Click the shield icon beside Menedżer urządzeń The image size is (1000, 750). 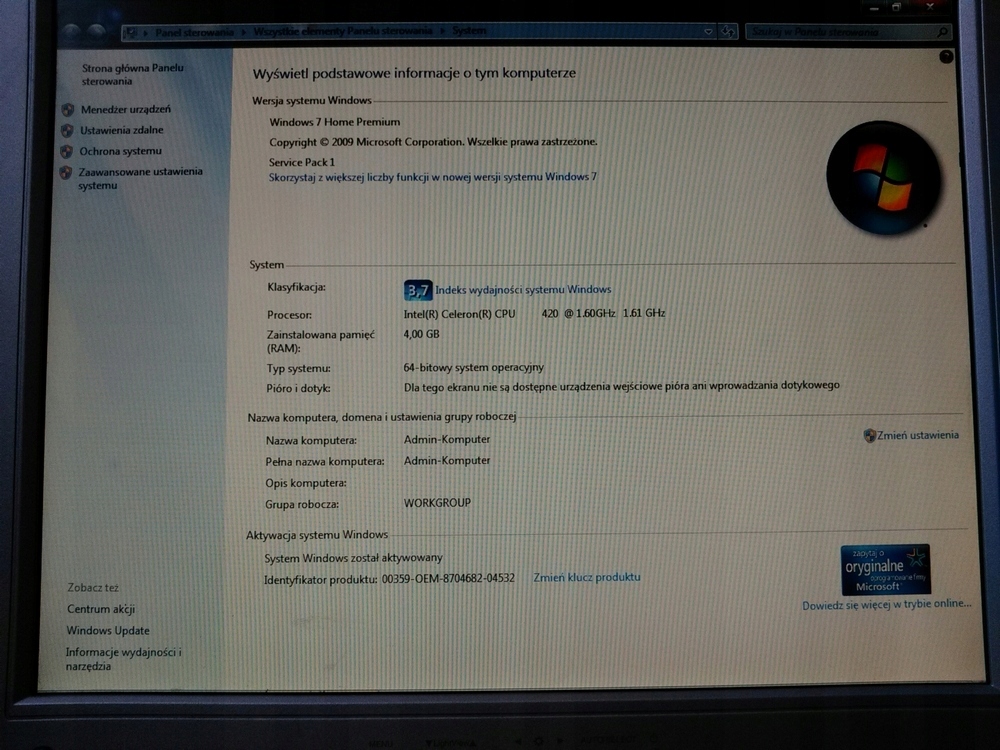[68, 110]
